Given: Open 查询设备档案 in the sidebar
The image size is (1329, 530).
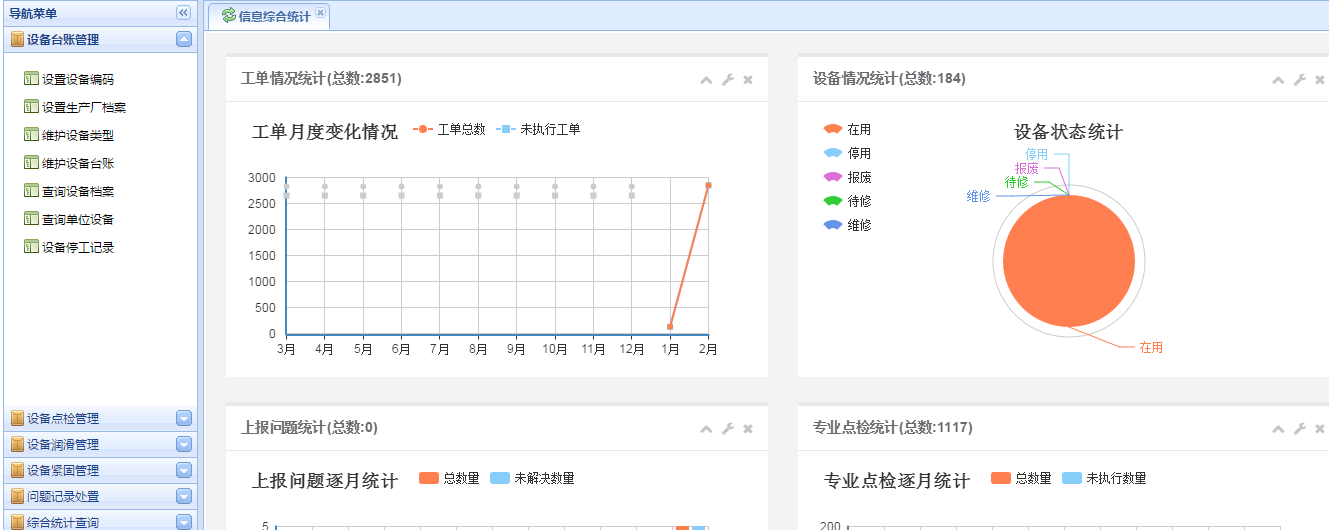Looking at the screenshot, I should coord(77,191).
